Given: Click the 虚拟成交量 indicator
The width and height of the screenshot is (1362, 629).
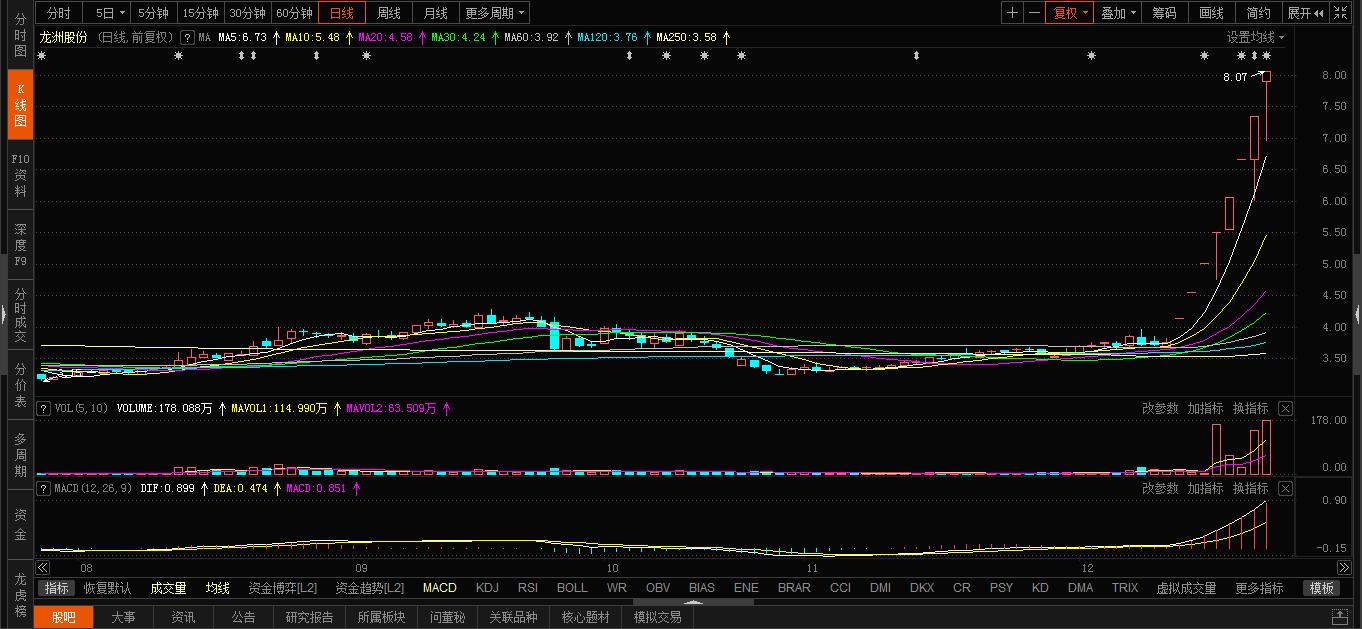Looking at the screenshot, I should 1186,588.
